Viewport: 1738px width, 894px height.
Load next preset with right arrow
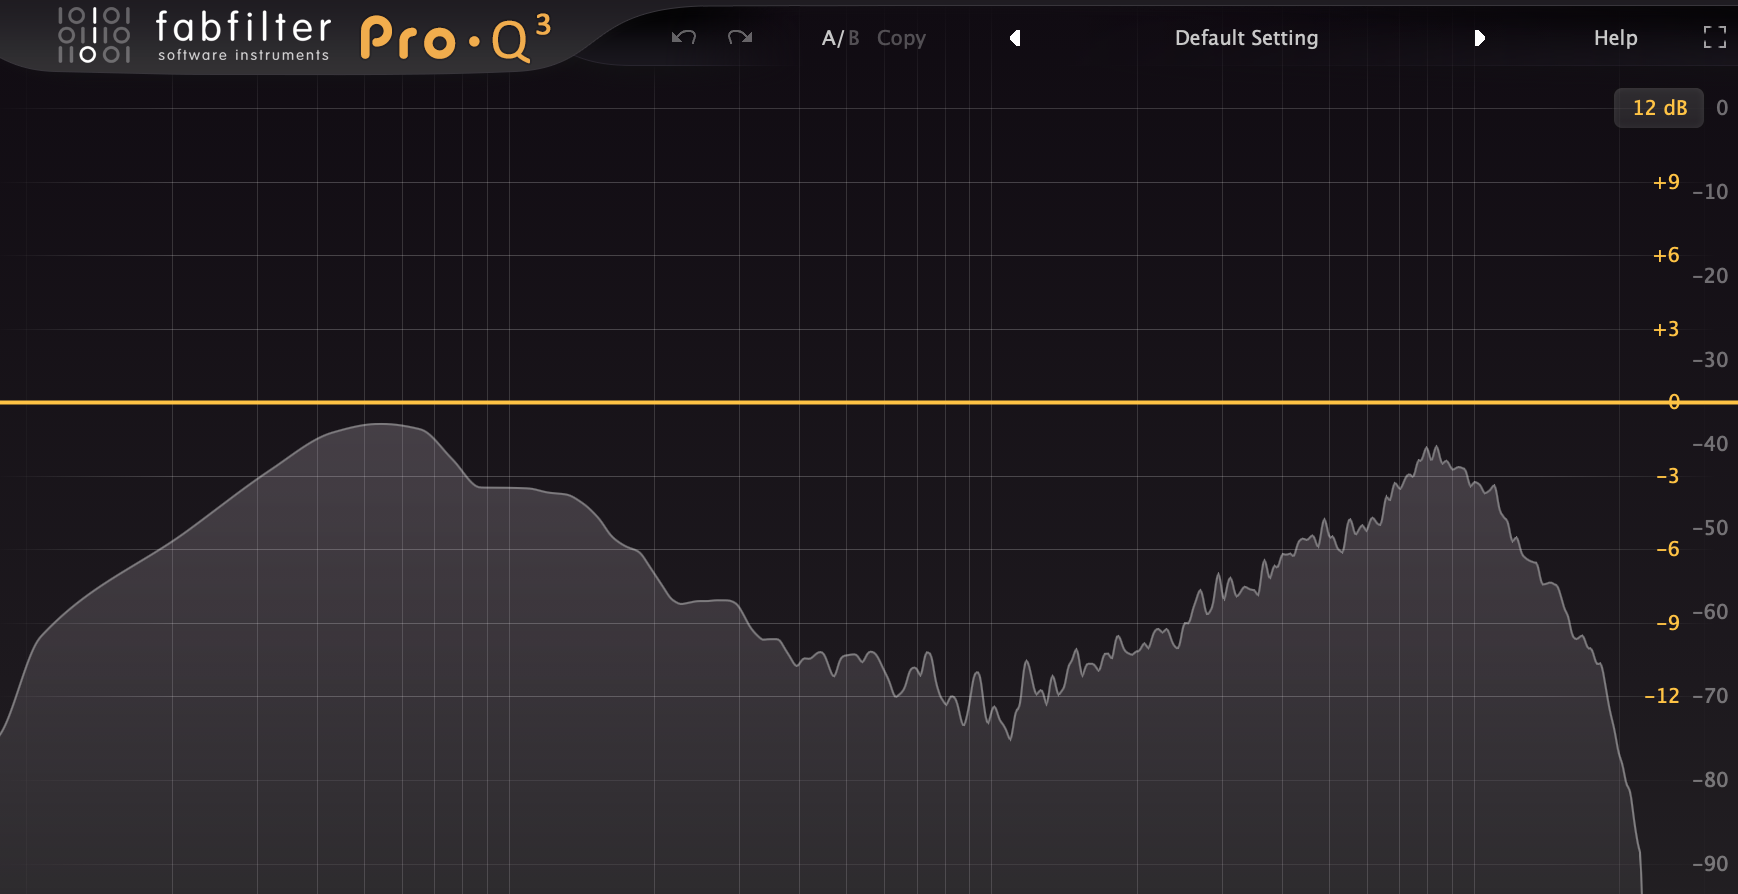[1479, 38]
